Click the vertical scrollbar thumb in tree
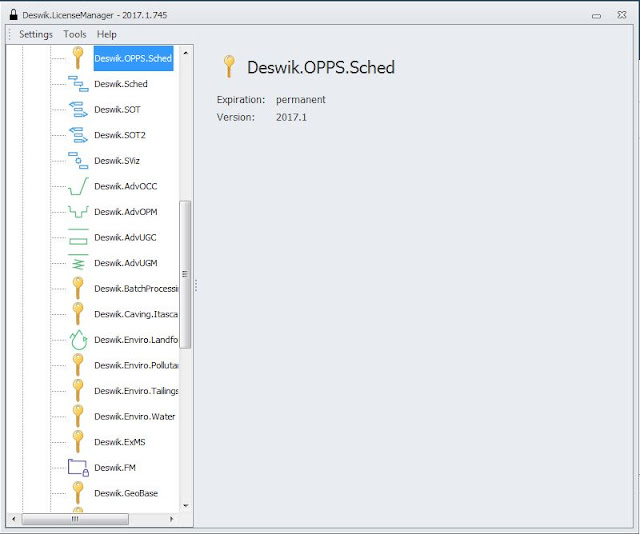640x534 pixels. coord(185,274)
